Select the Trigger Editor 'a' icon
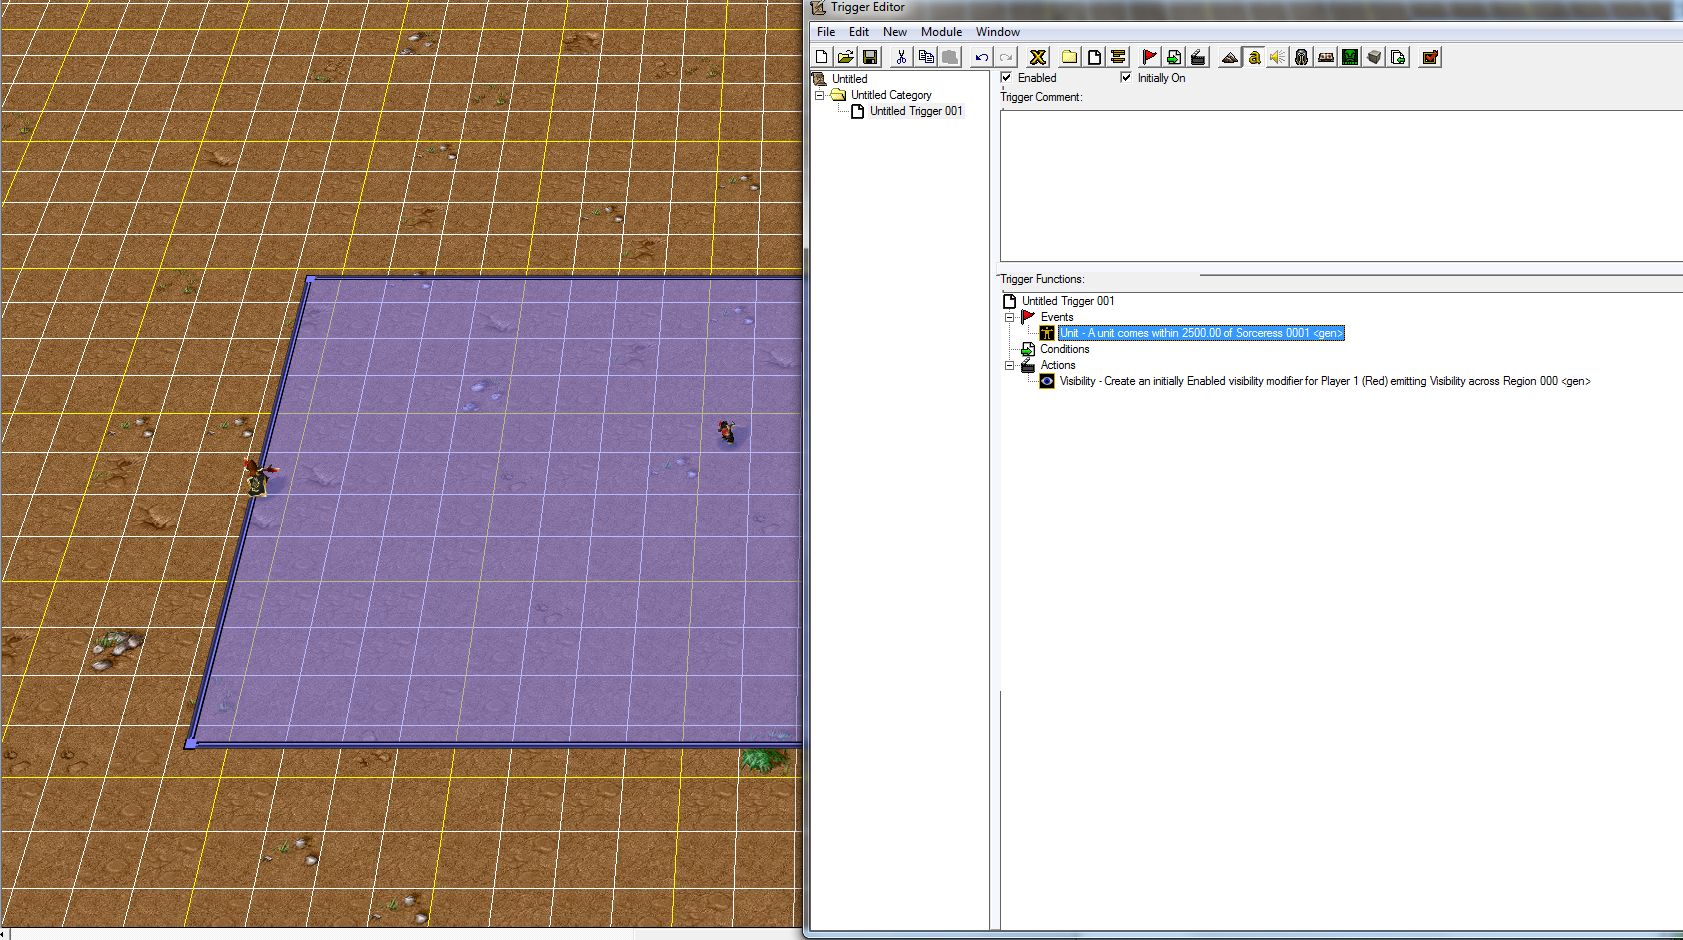 (1254, 57)
